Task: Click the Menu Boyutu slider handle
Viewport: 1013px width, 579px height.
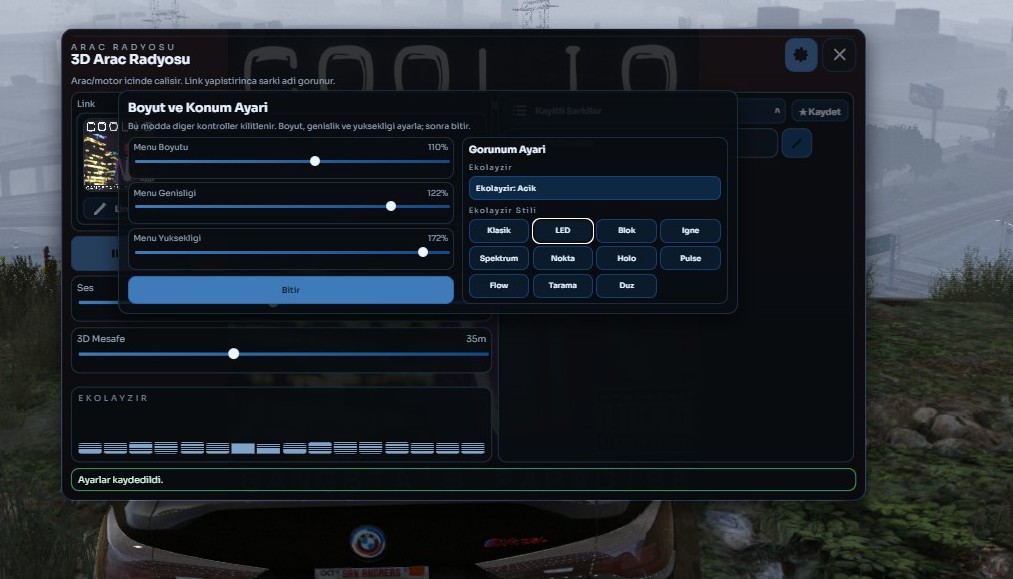Action: pyautogui.click(x=315, y=161)
